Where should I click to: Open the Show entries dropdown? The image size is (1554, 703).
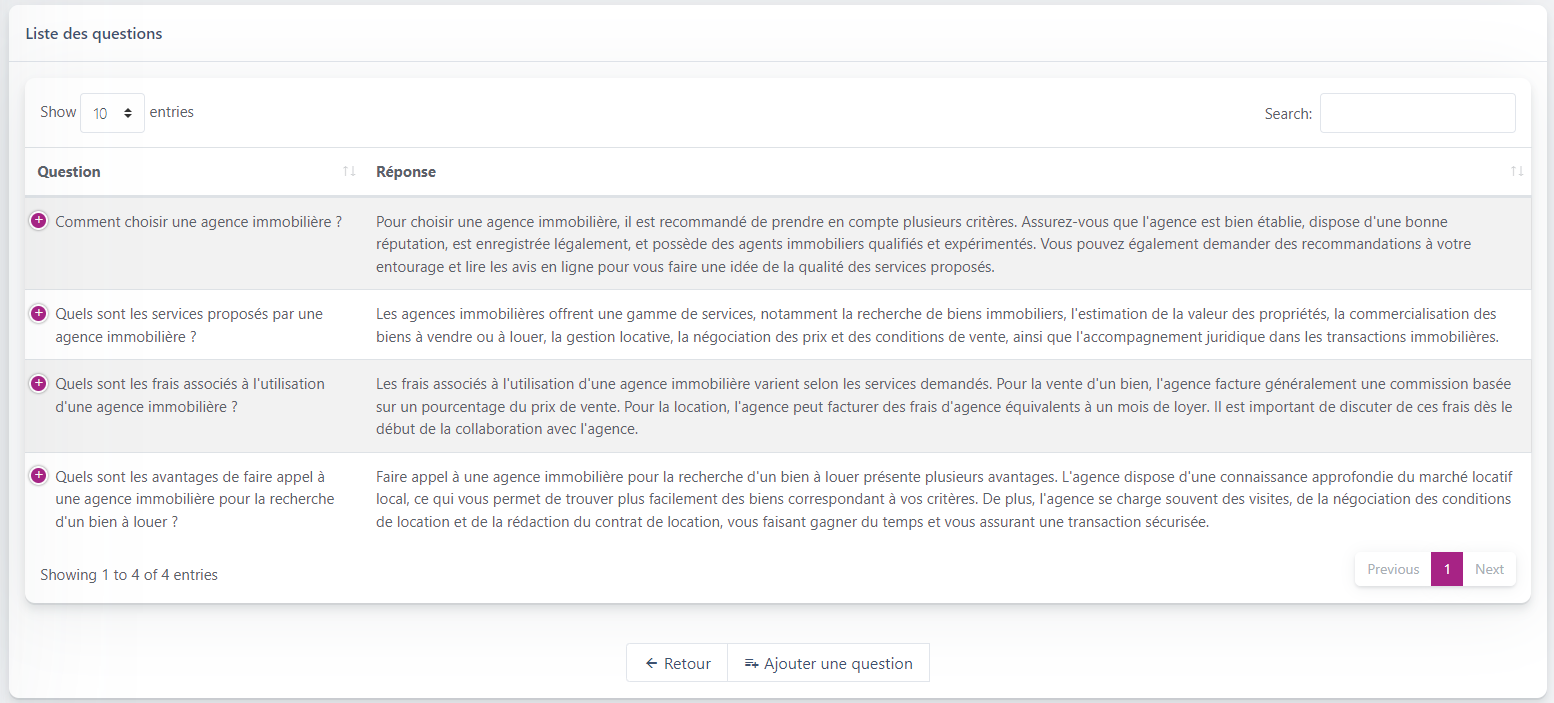tap(112, 113)
